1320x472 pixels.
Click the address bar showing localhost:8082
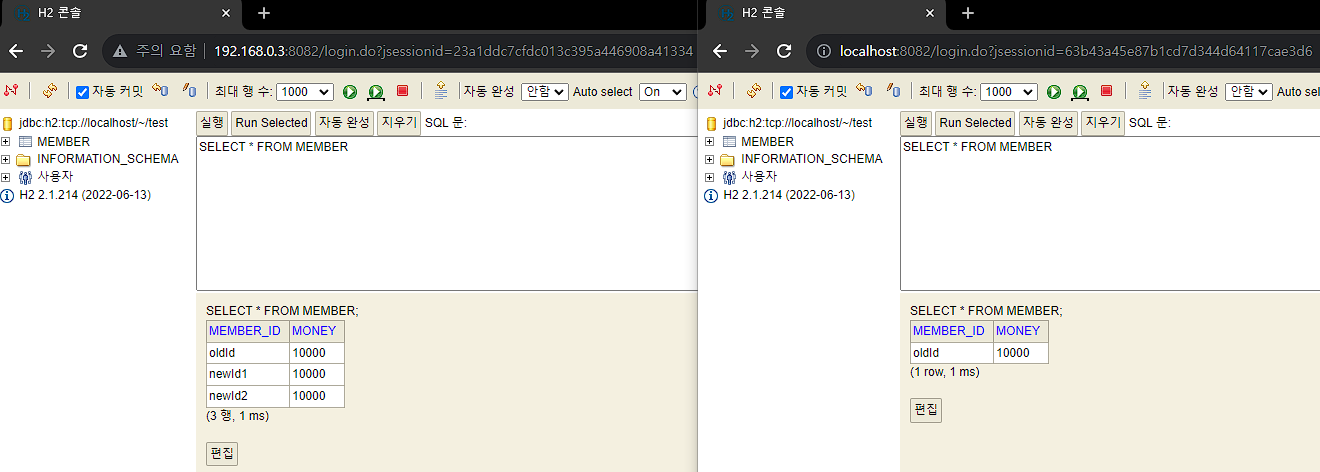tap(1064, 51)
